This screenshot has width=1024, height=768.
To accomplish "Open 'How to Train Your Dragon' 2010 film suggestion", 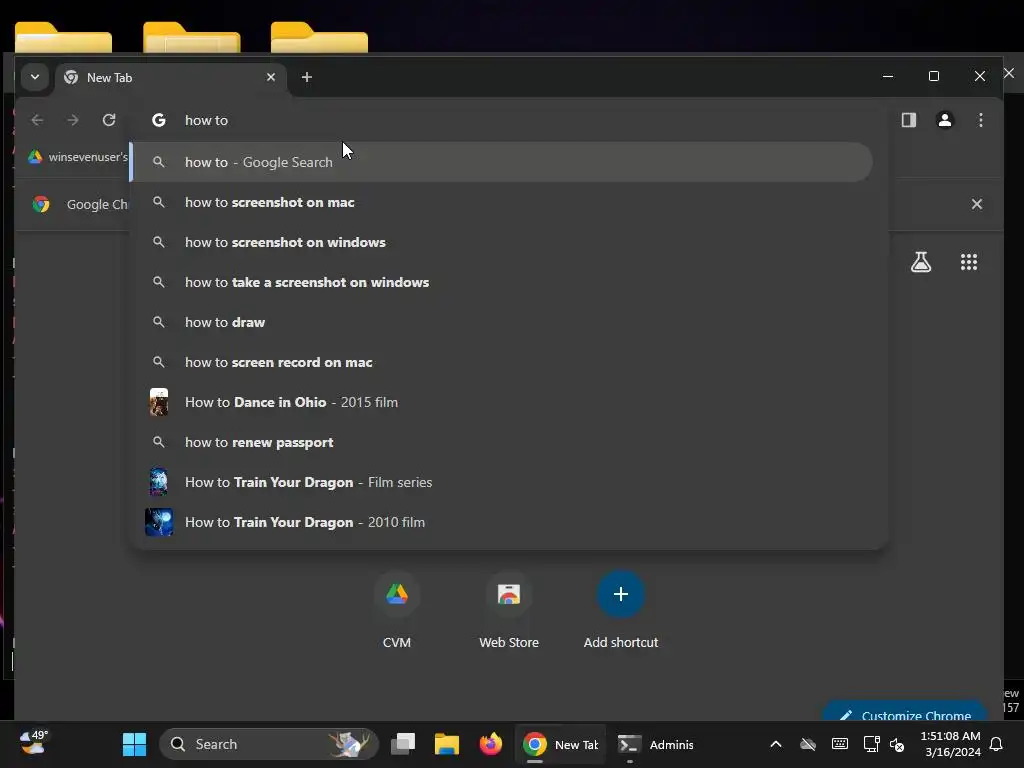I will [502, 522].
